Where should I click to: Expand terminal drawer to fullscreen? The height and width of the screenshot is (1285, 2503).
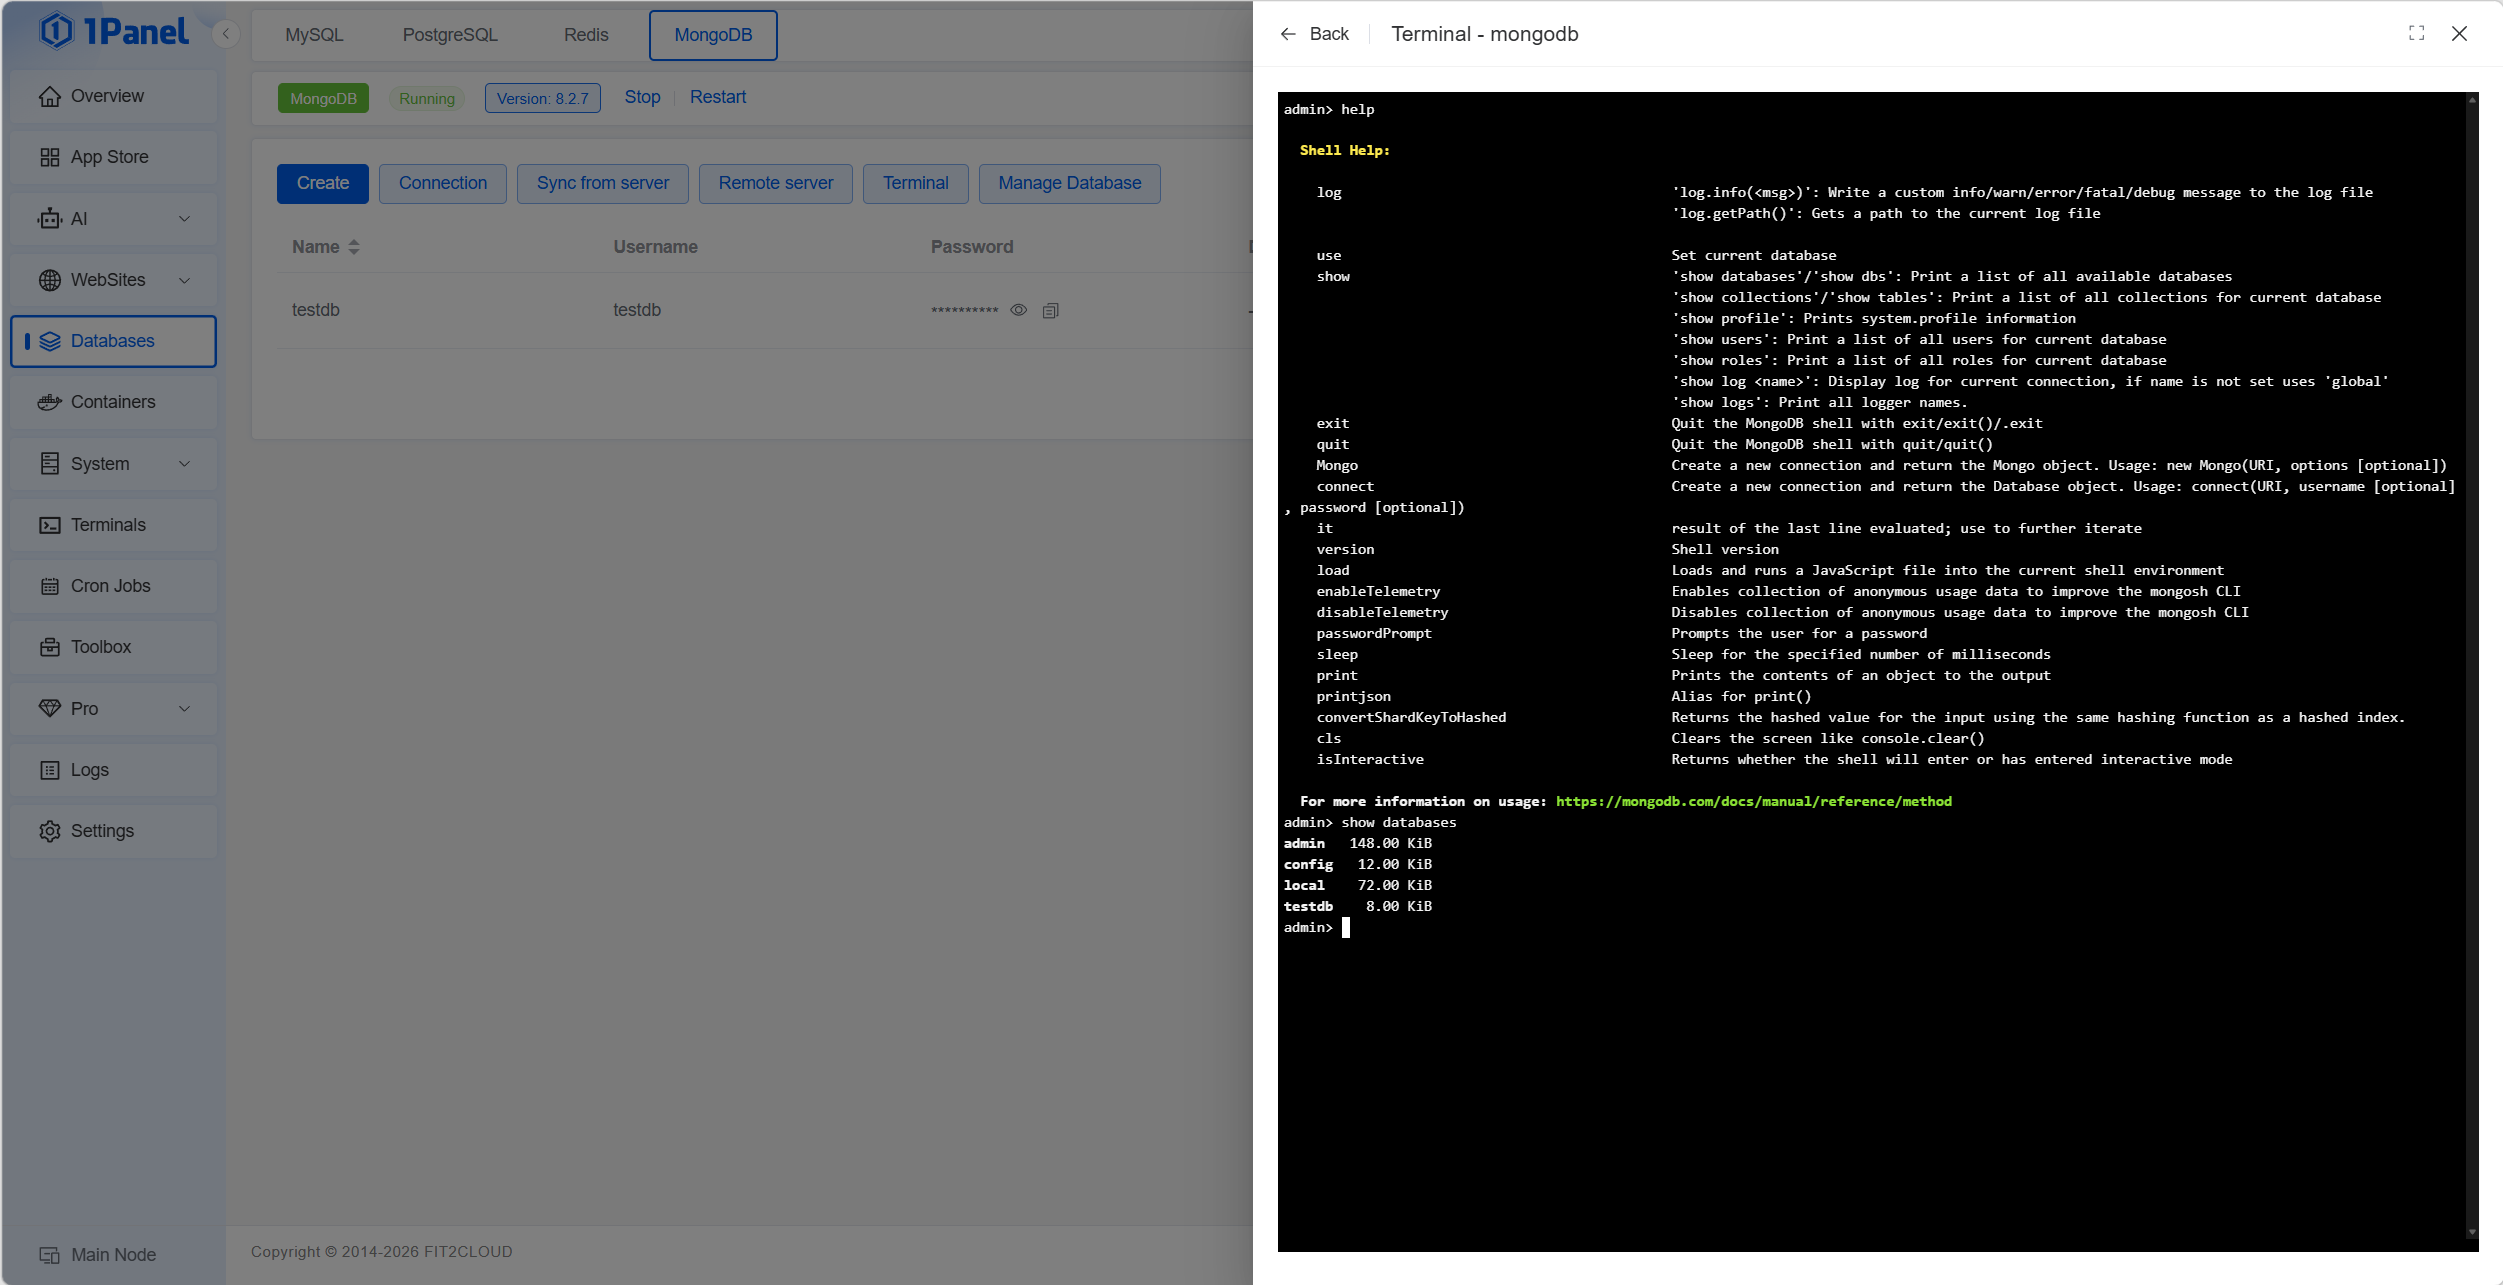[2417, 33]
